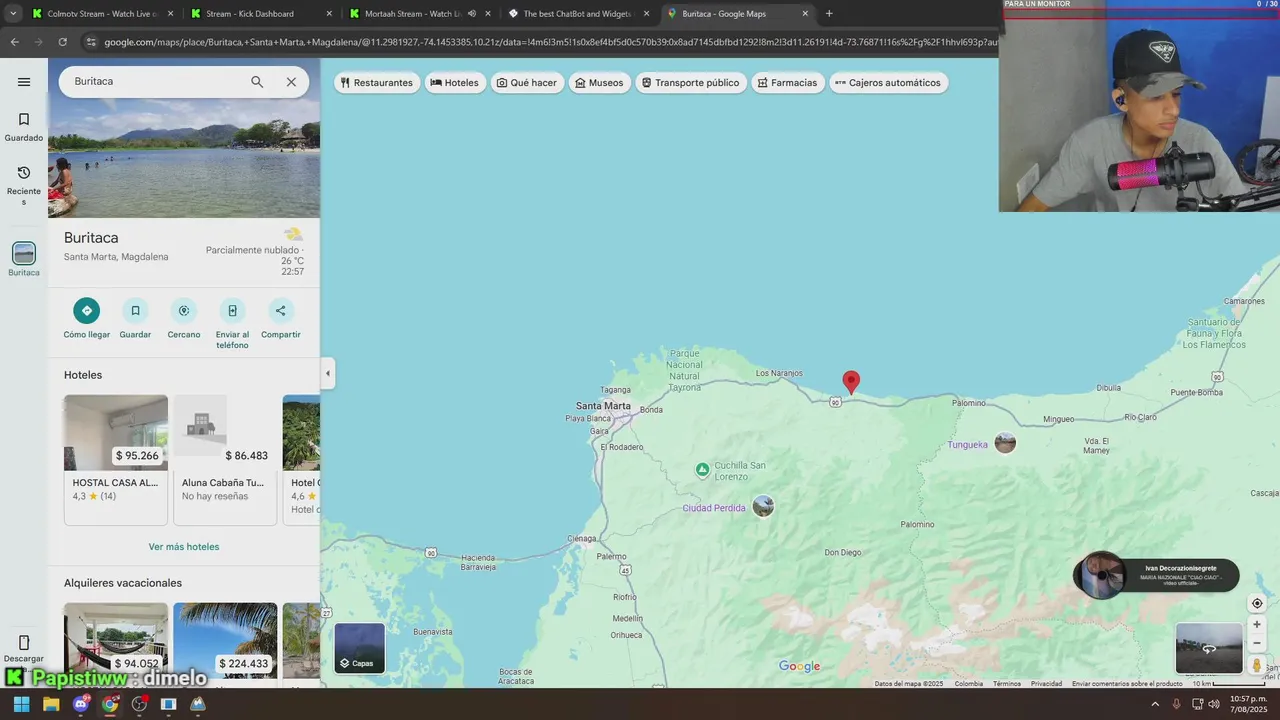Click the Compartir share icon
The image size is (1280, 720).
click(280, 311)
